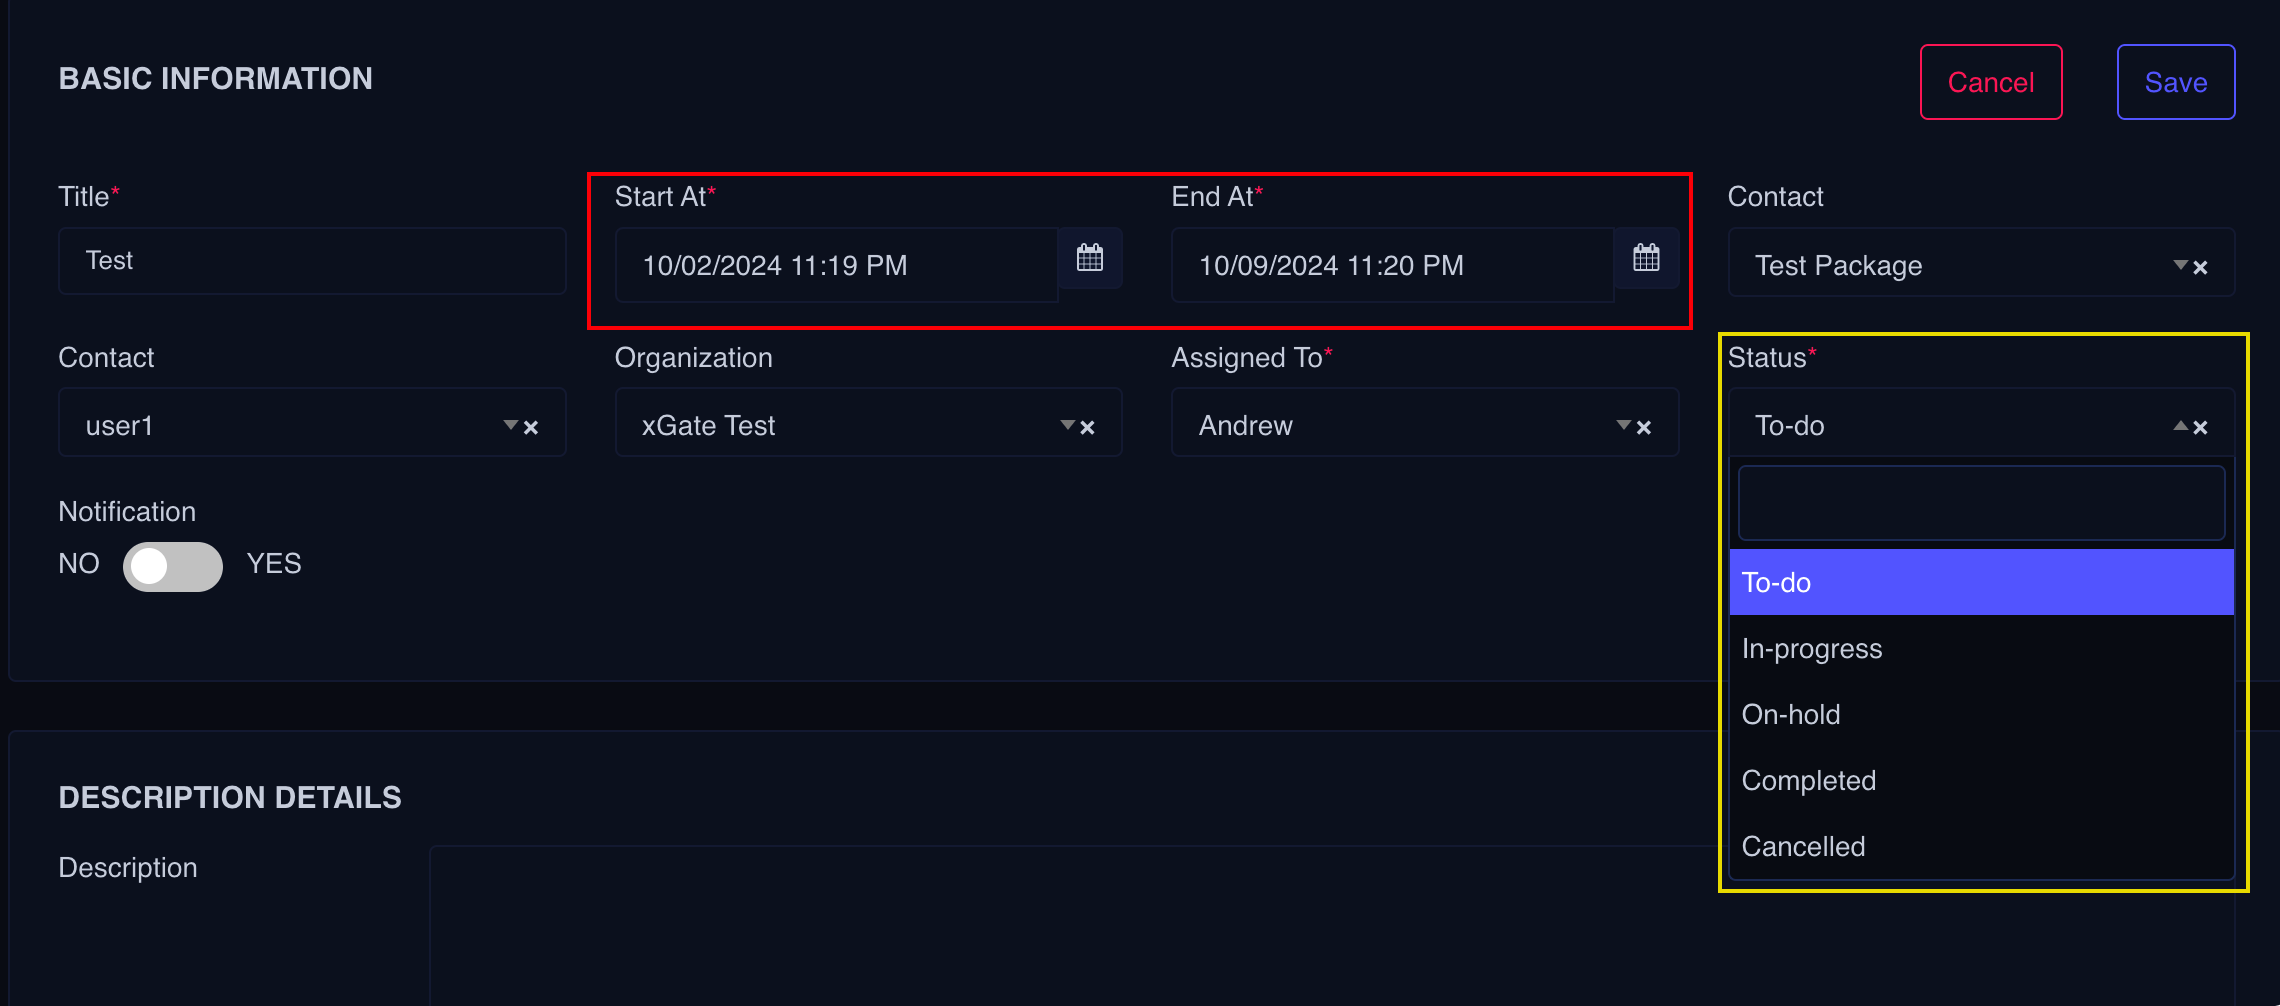
Task: Clear the Andrew assignee selection
Action: pyautogui.click(x=1644, y=428)
